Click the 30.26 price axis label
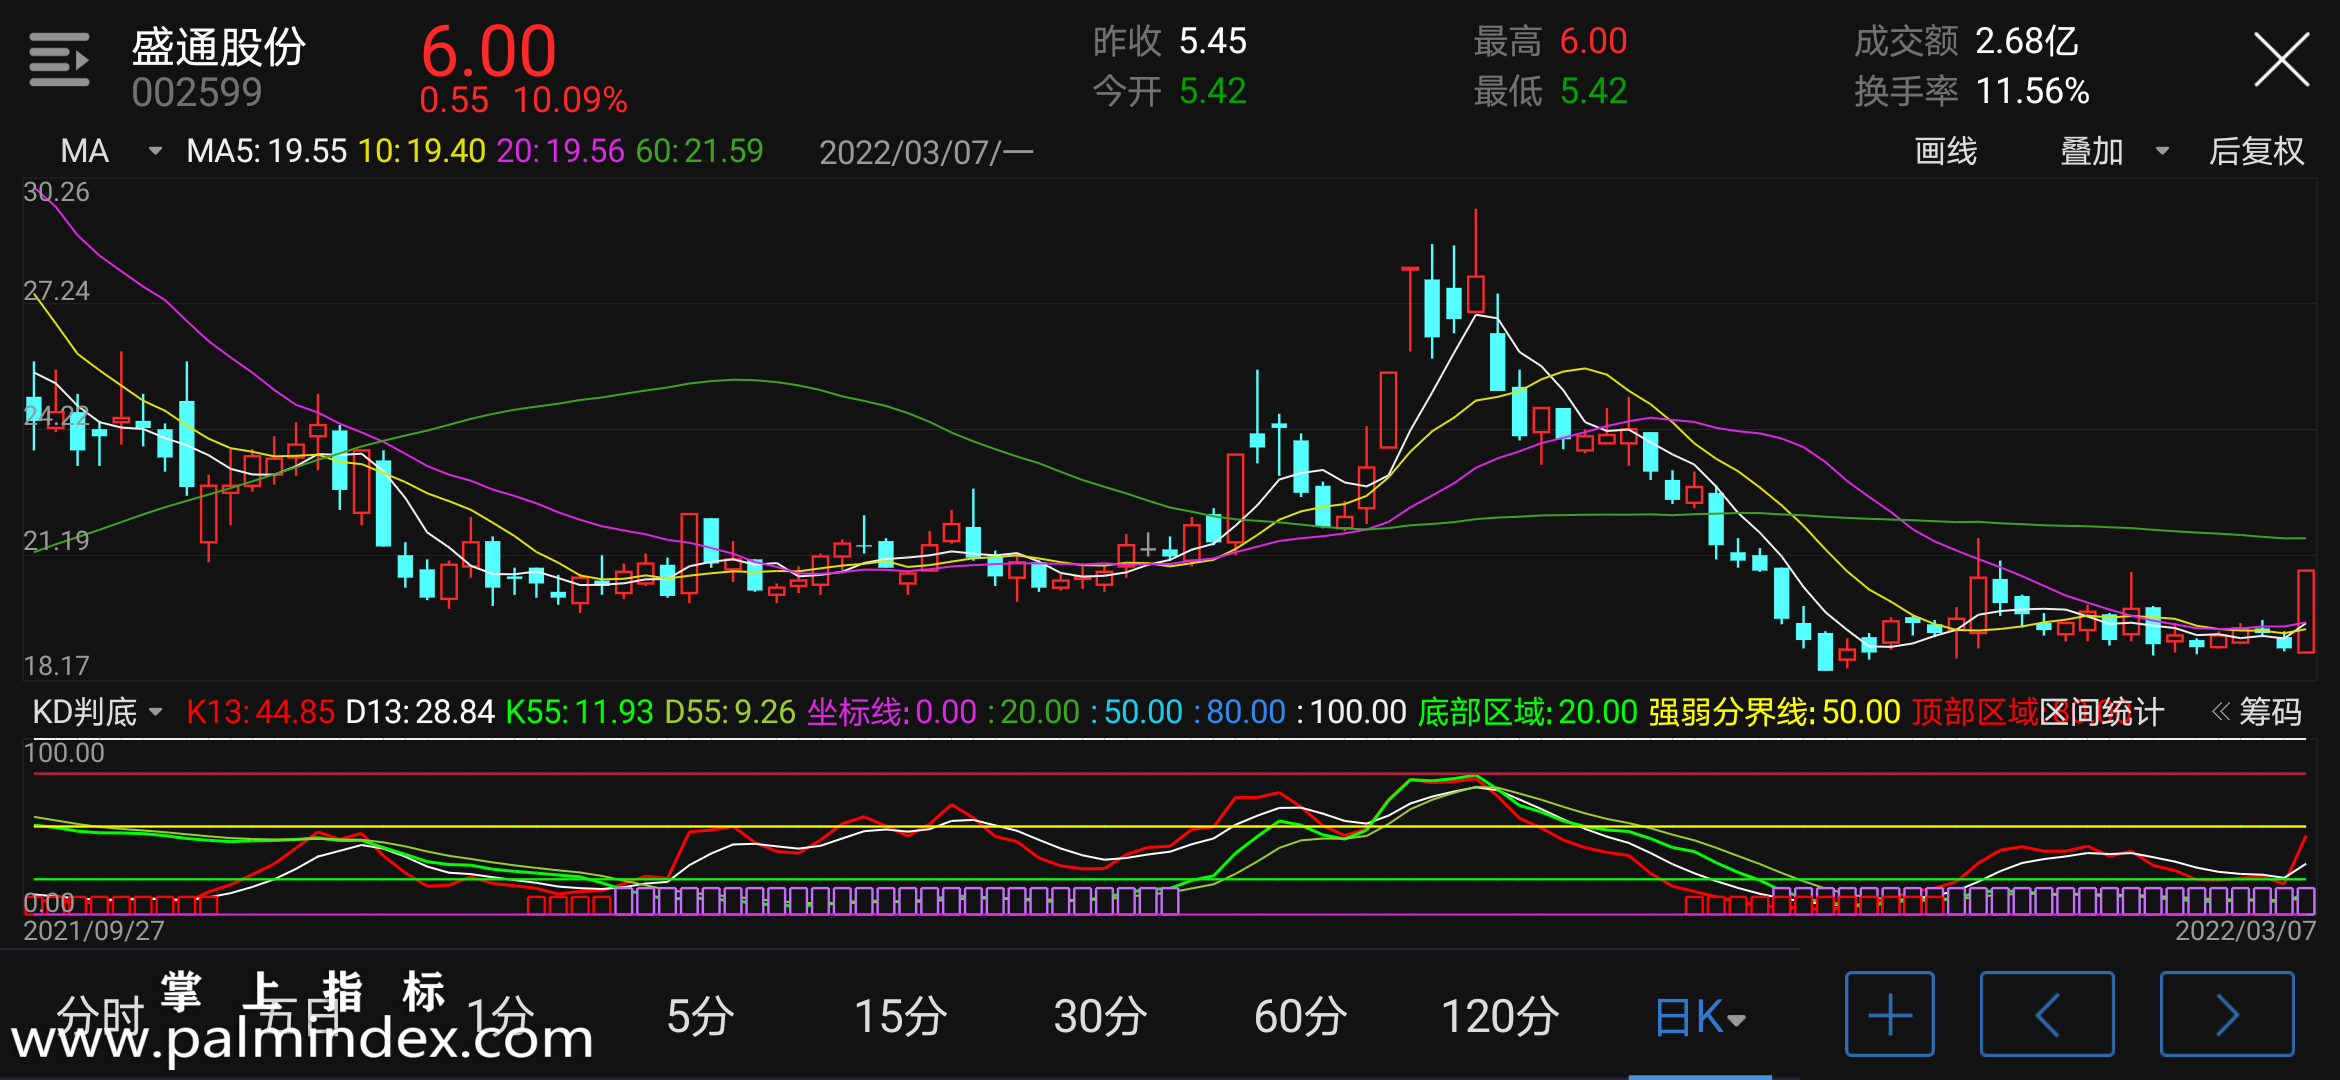The image size is (2340, 1080). (x=56, y=192)
